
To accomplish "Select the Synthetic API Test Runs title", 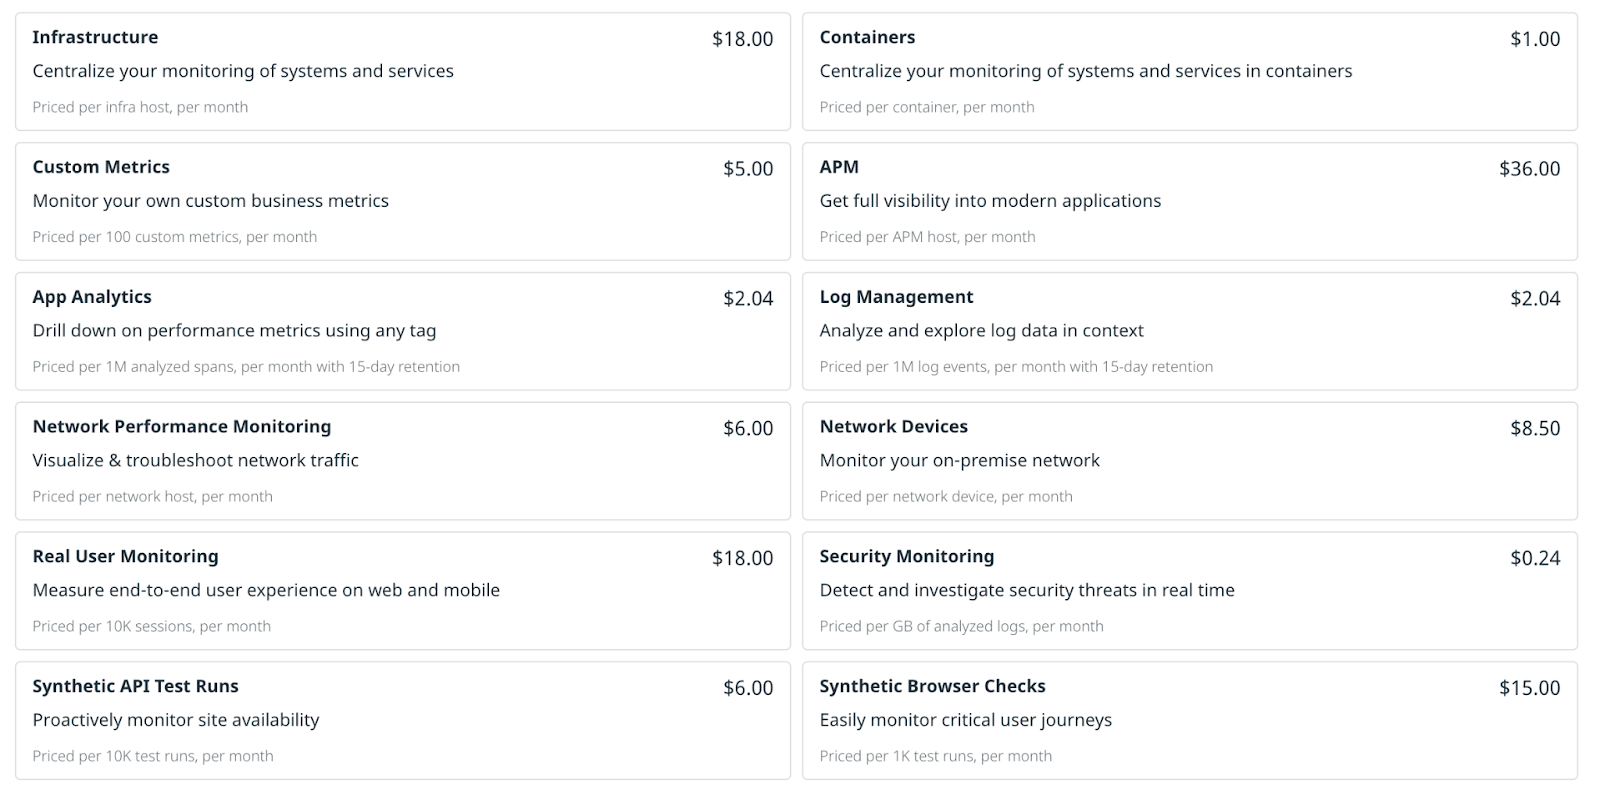I will pos(135,687).
